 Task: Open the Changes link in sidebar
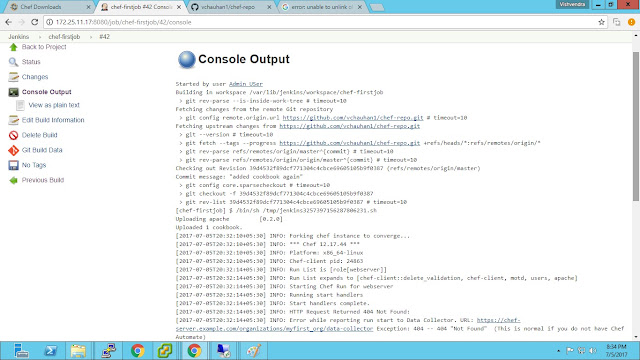click(x=35, y=77)
